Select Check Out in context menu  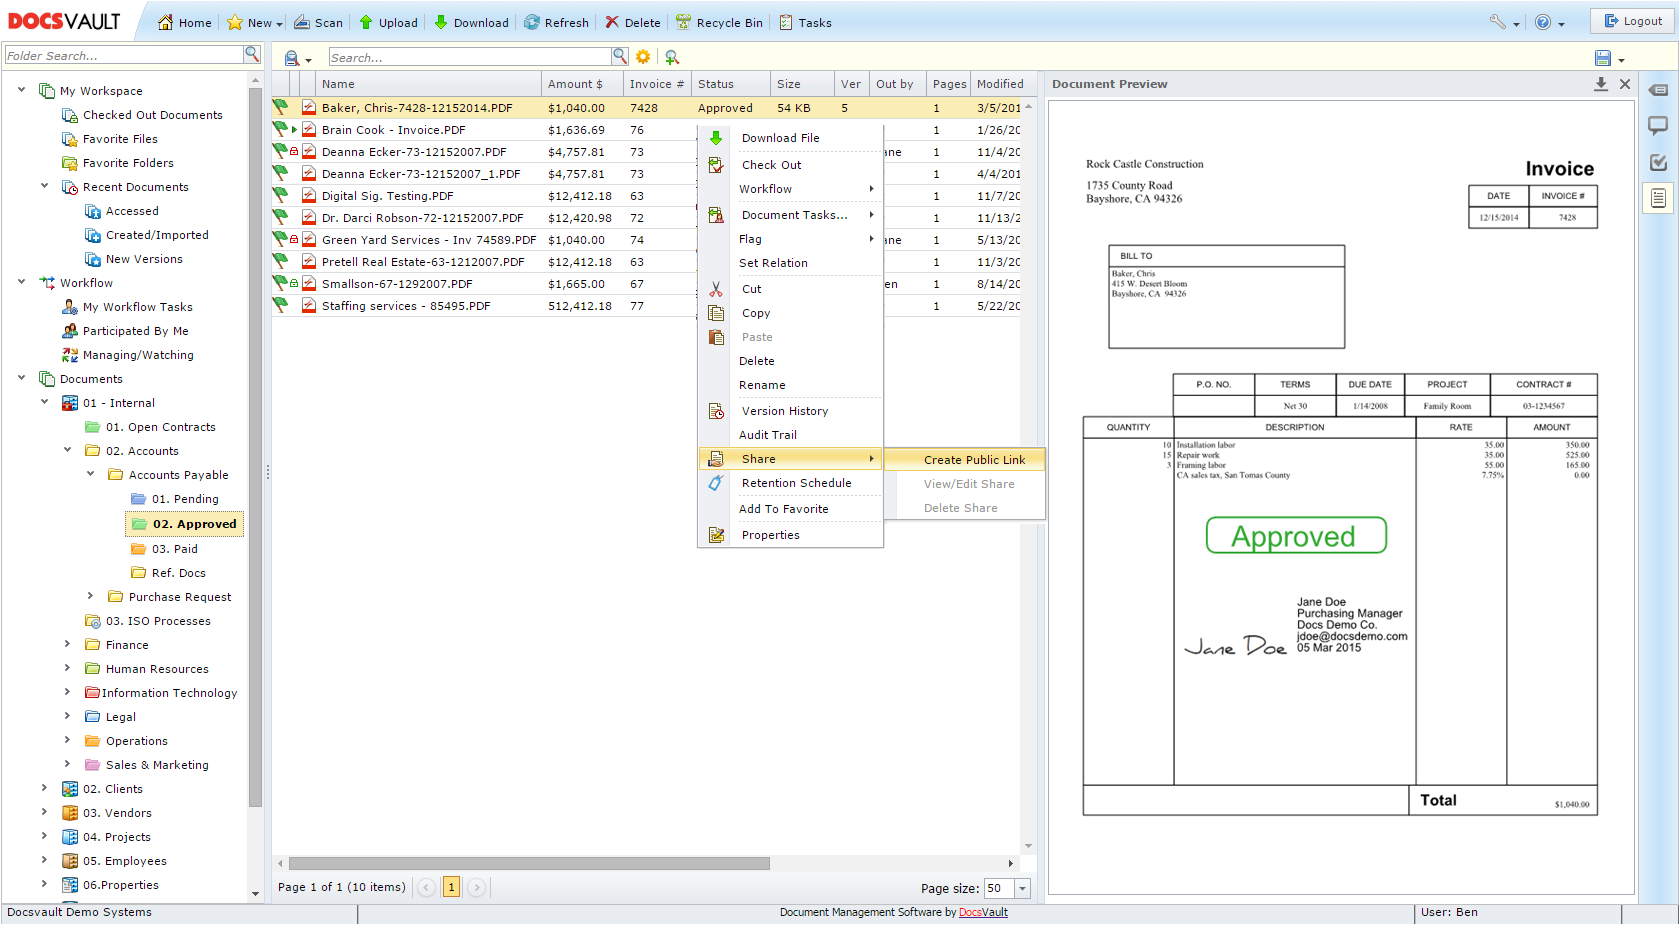pyautogui.click(x=771, y=165)
